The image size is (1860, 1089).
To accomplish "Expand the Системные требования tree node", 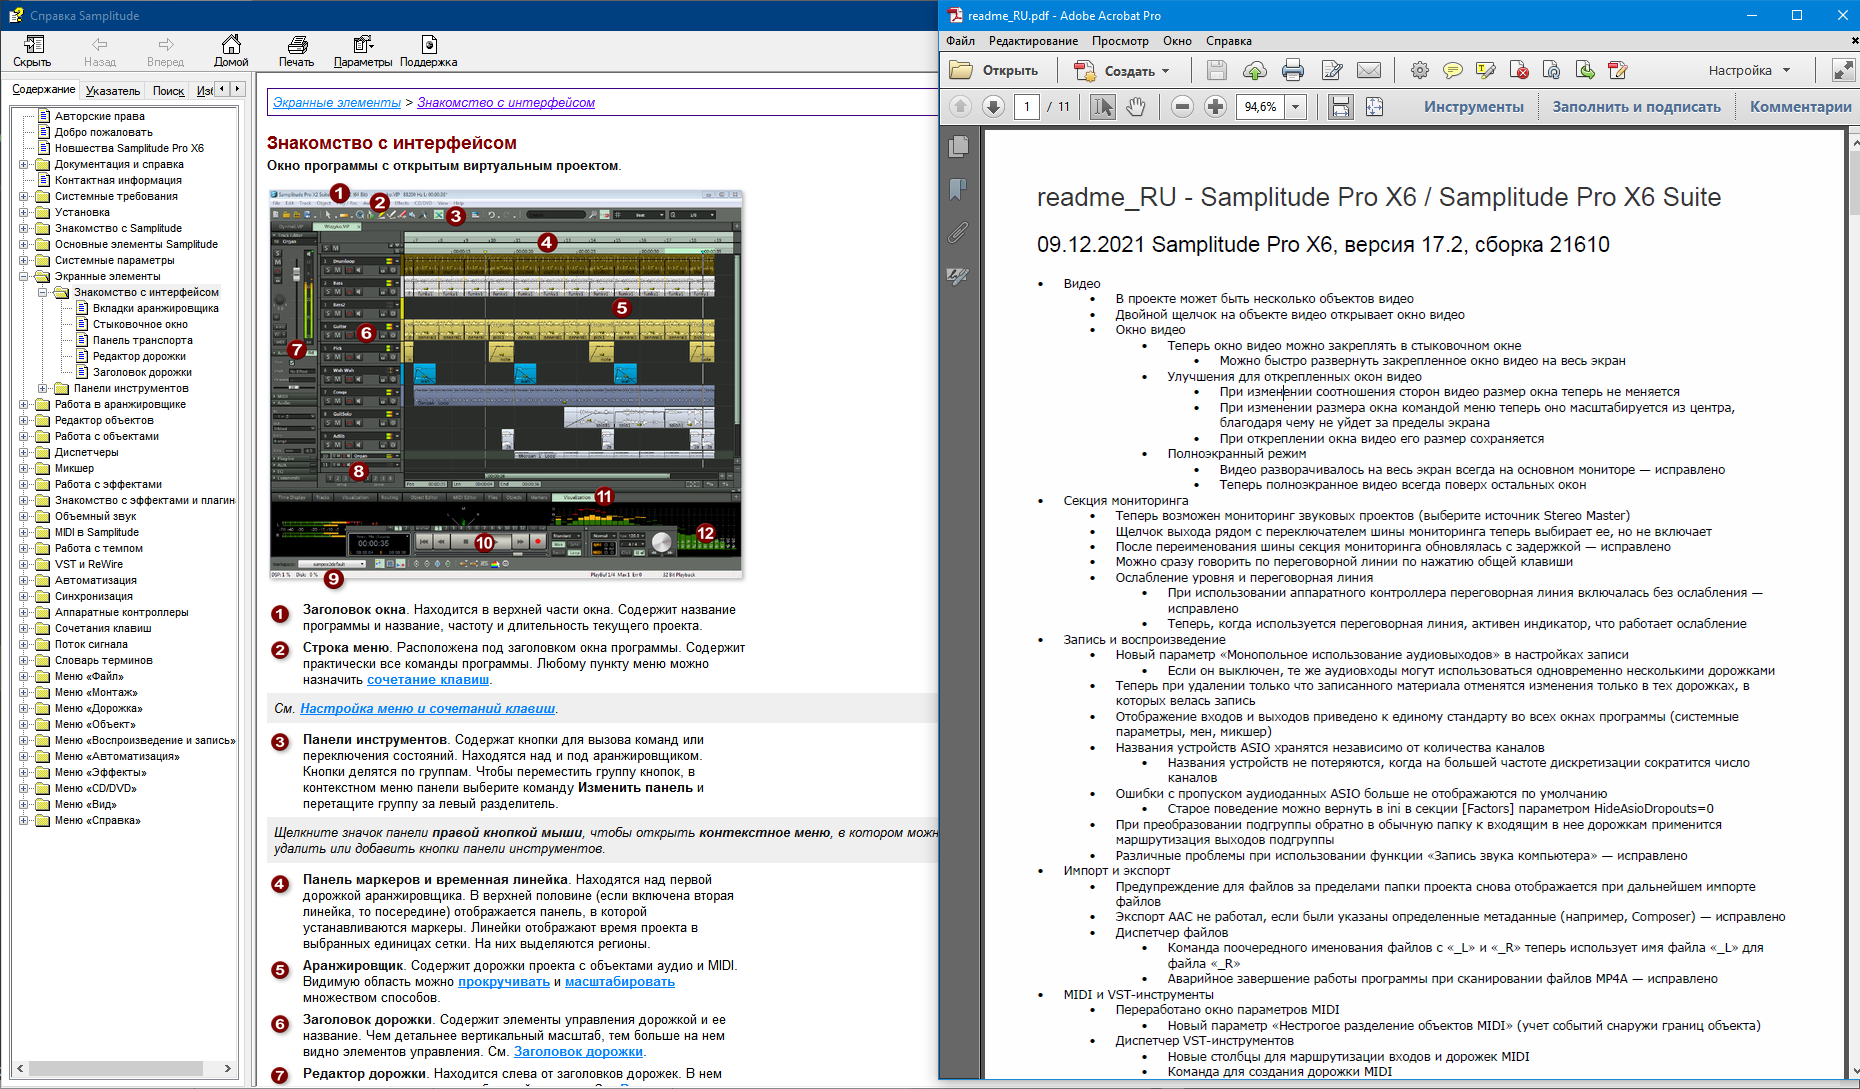I will coord(23,196).
